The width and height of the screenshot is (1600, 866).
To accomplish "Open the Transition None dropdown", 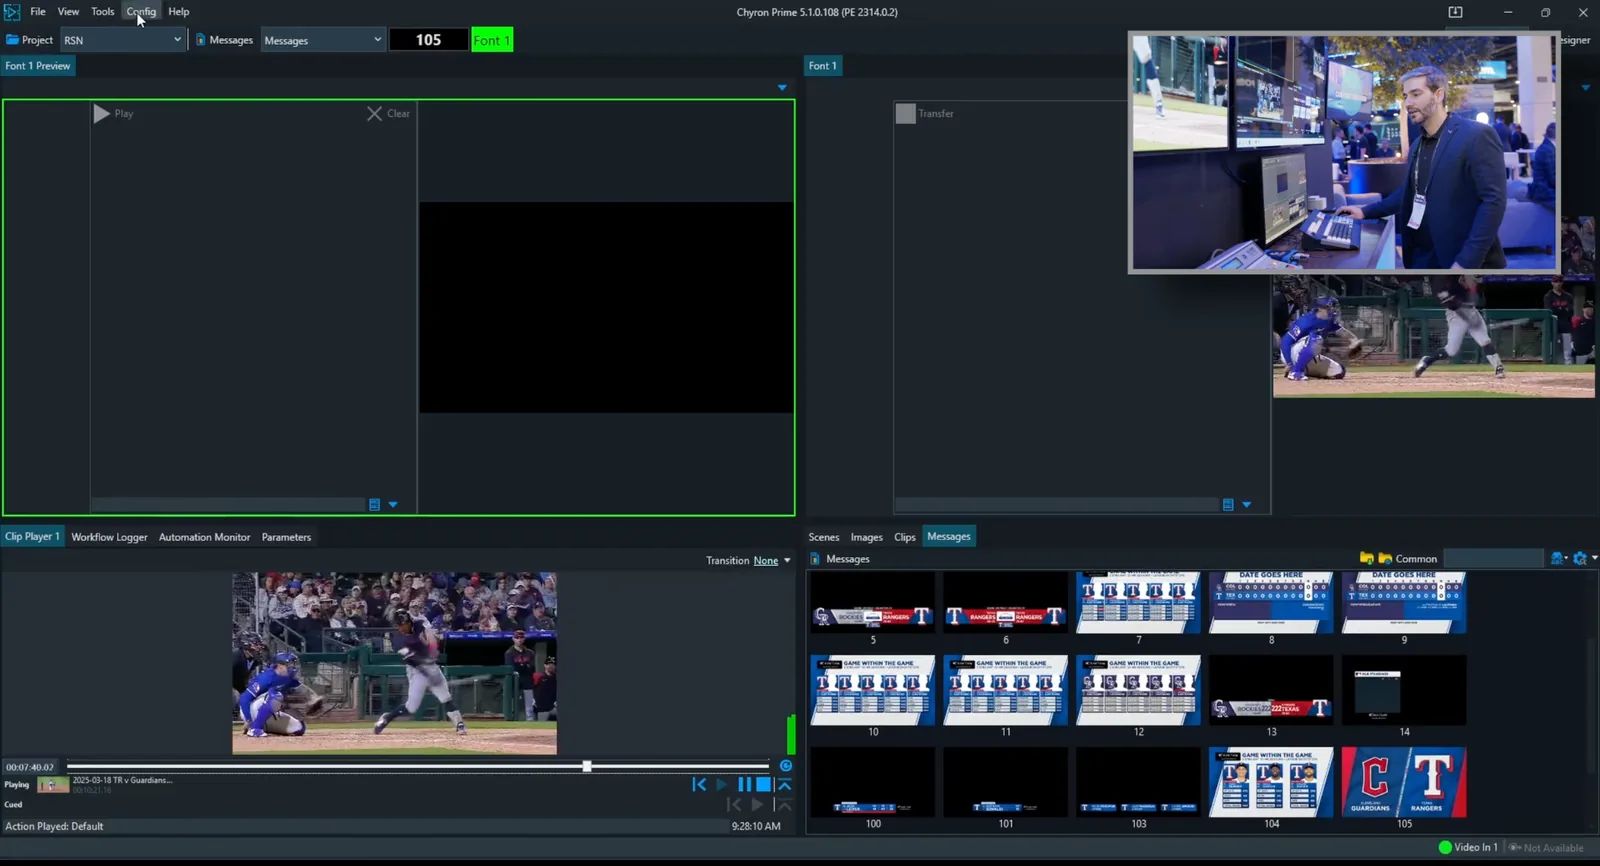I will [x=787, y=561].
